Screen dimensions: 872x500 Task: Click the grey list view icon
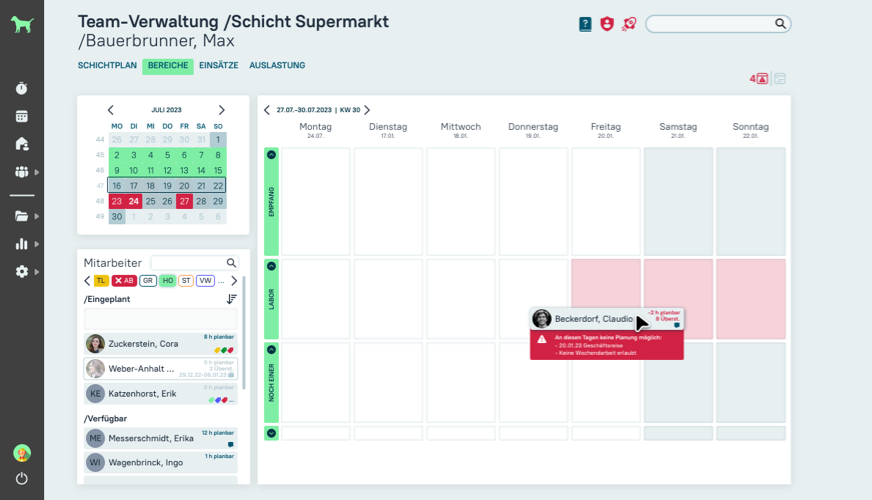click(780, 79)
